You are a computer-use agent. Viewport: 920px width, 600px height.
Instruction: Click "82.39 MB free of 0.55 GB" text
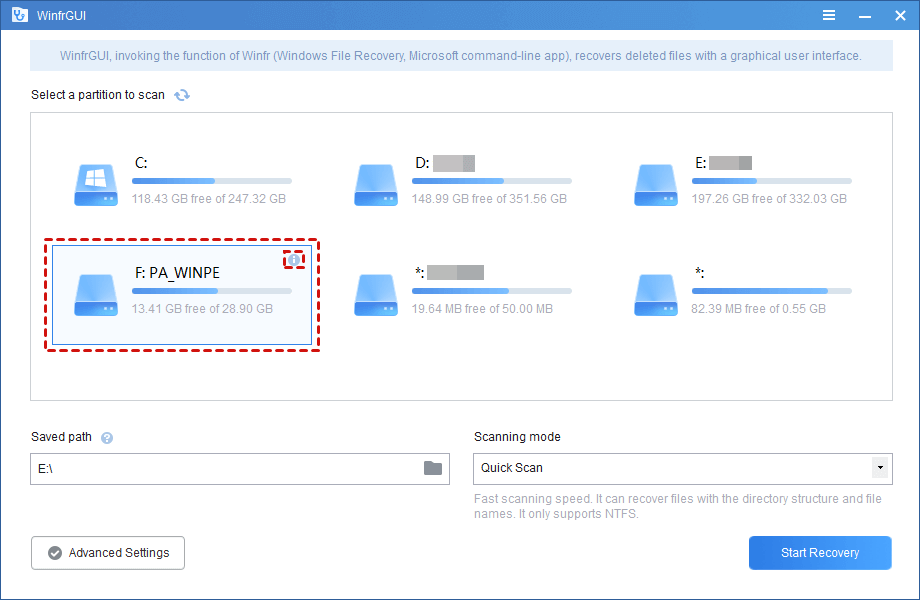click(759, 309)
